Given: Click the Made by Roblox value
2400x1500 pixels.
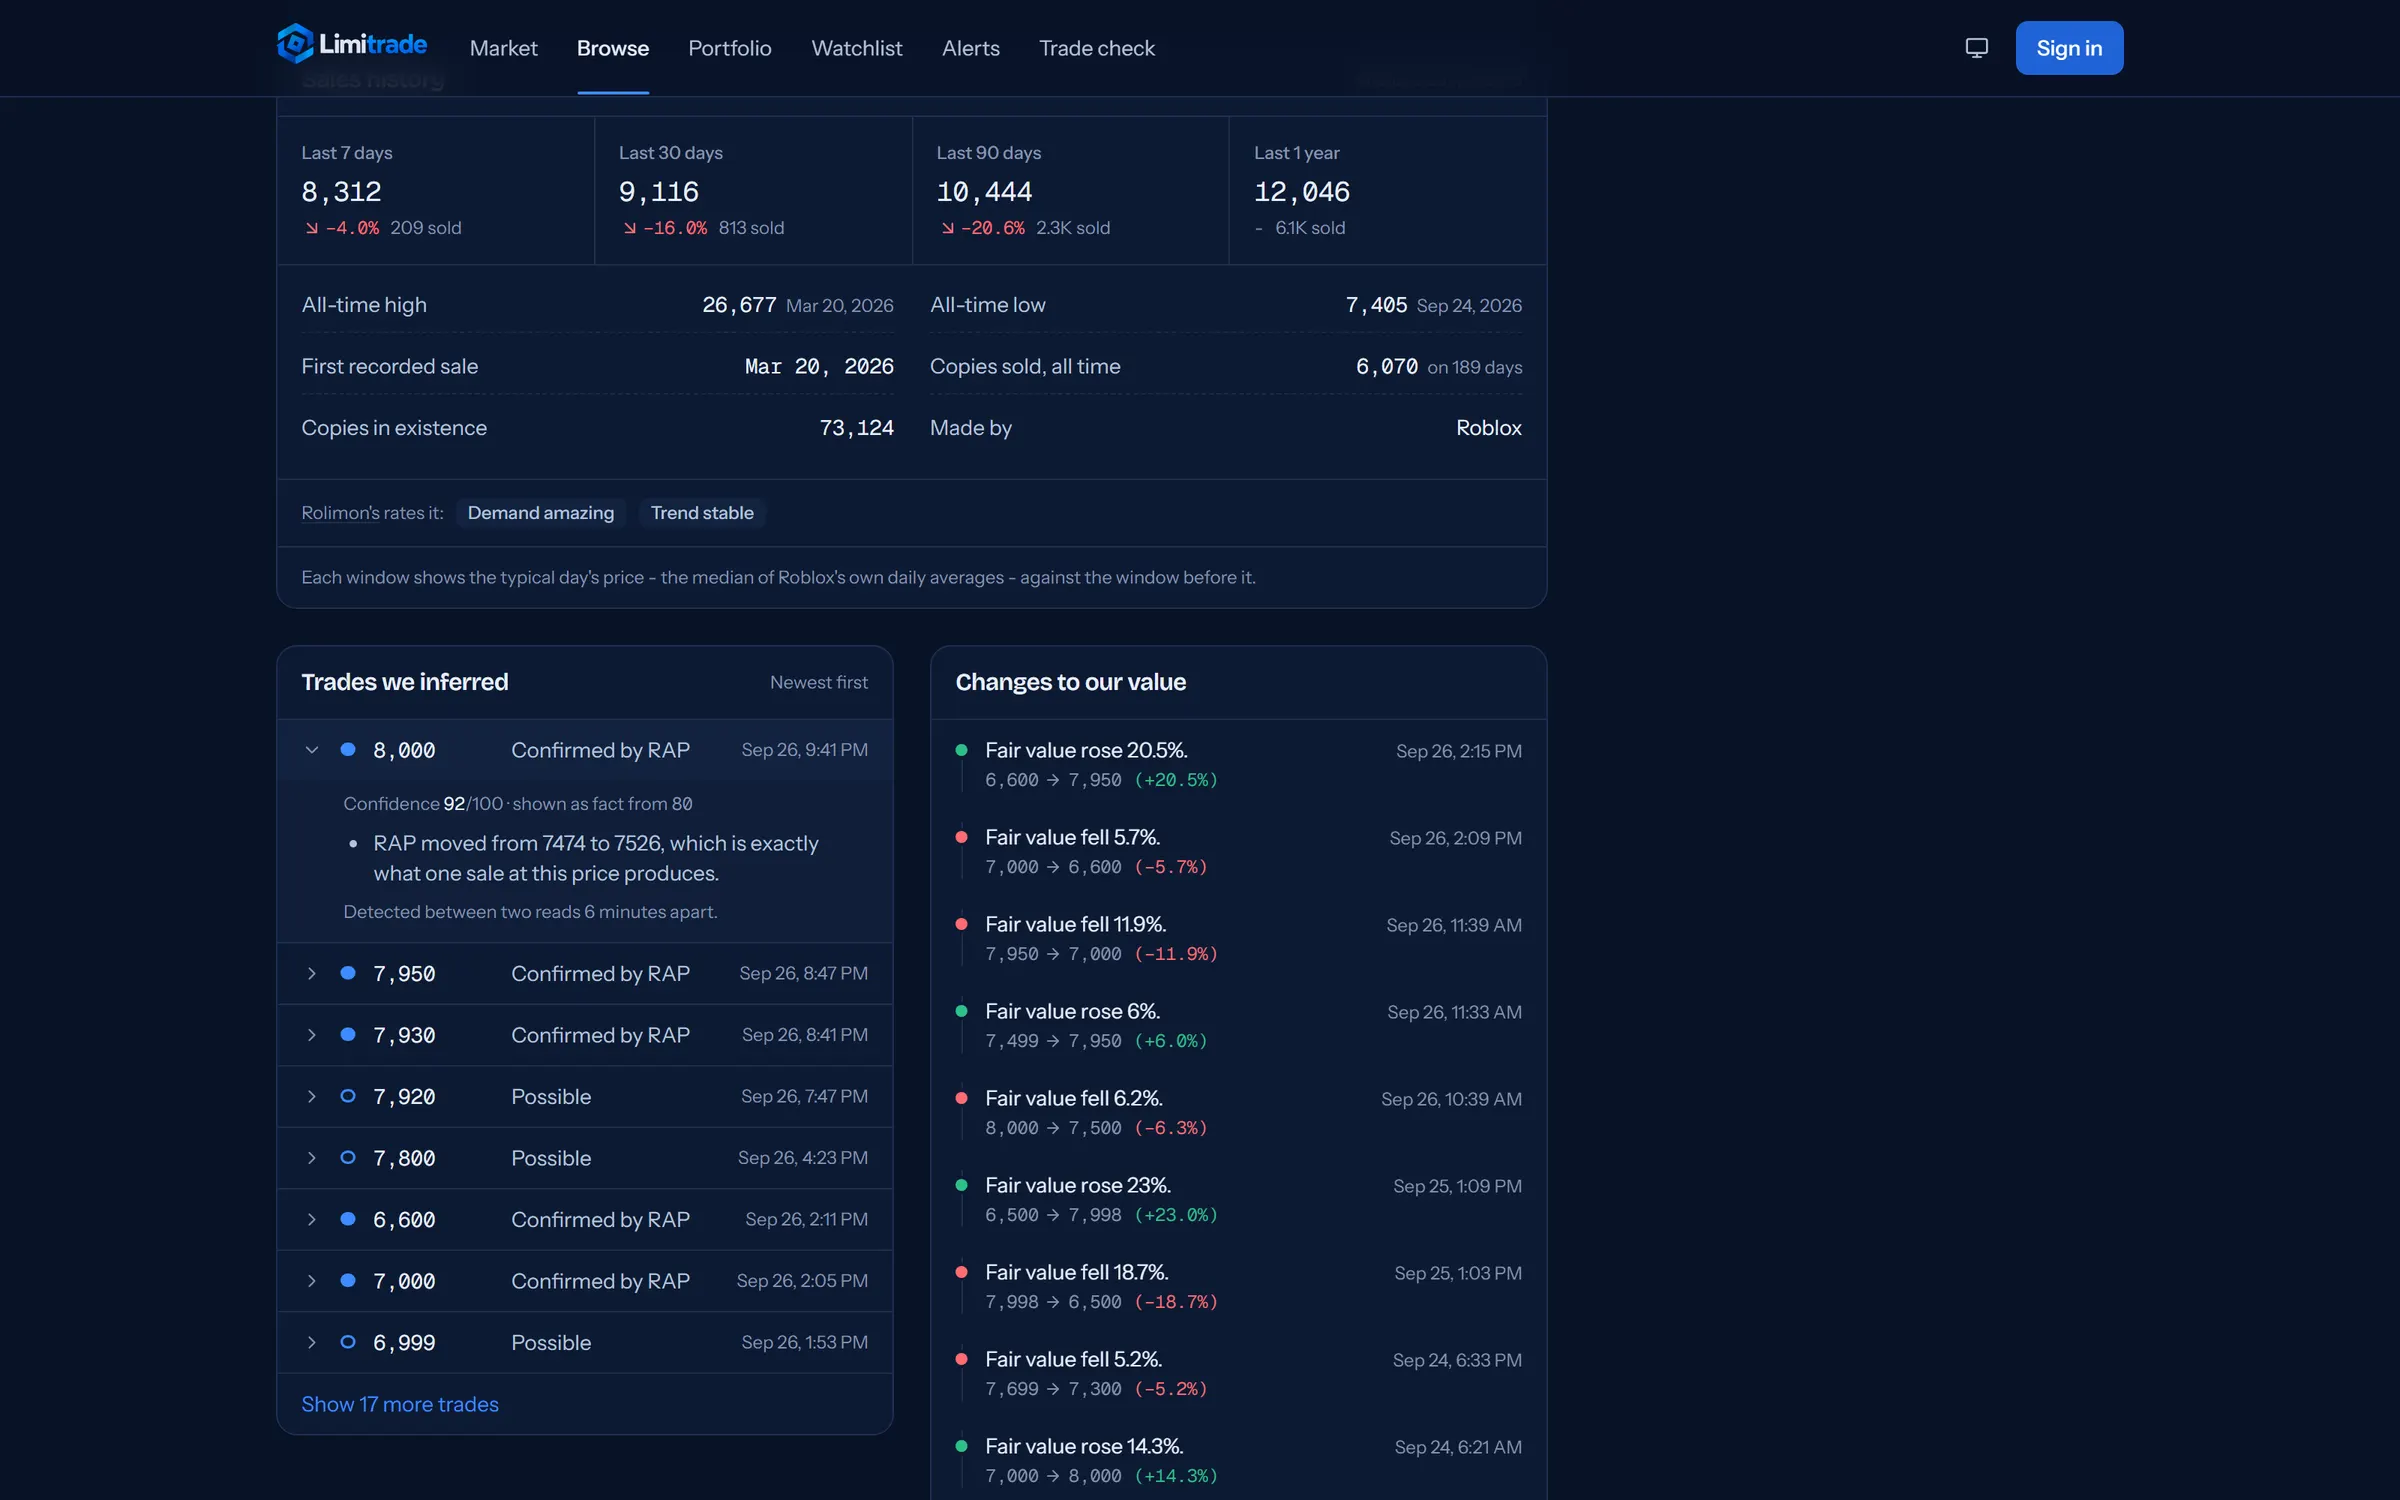Looking at the screenshot, I should click(1488, 428).
